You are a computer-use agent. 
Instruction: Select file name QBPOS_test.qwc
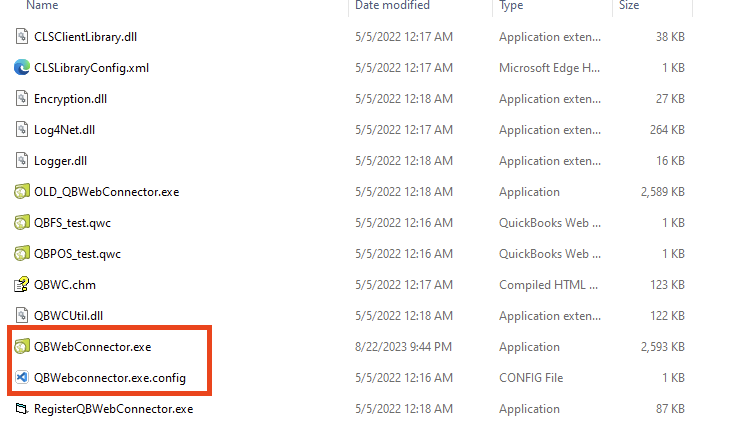pos(77,254)
